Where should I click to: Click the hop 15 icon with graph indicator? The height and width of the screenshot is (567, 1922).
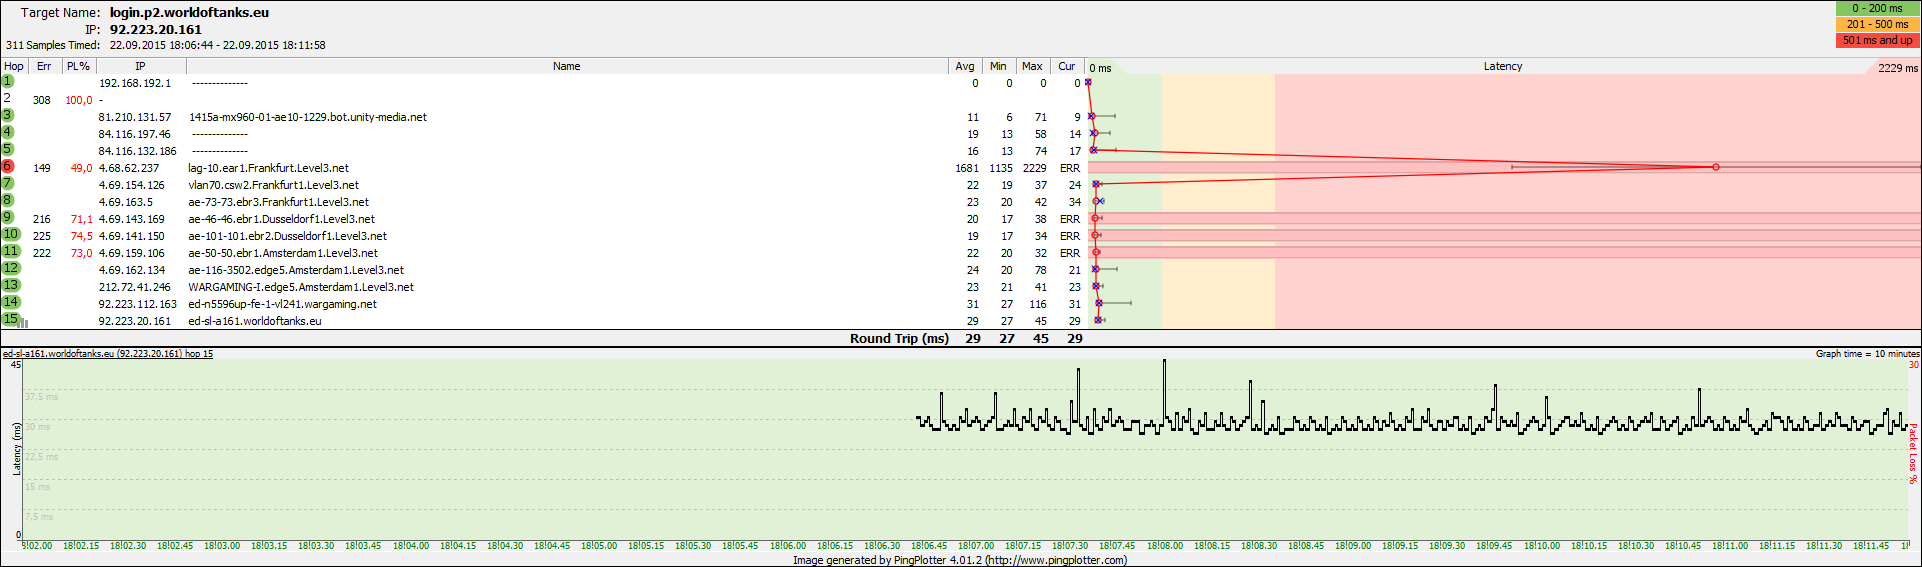tap(11, 320)
